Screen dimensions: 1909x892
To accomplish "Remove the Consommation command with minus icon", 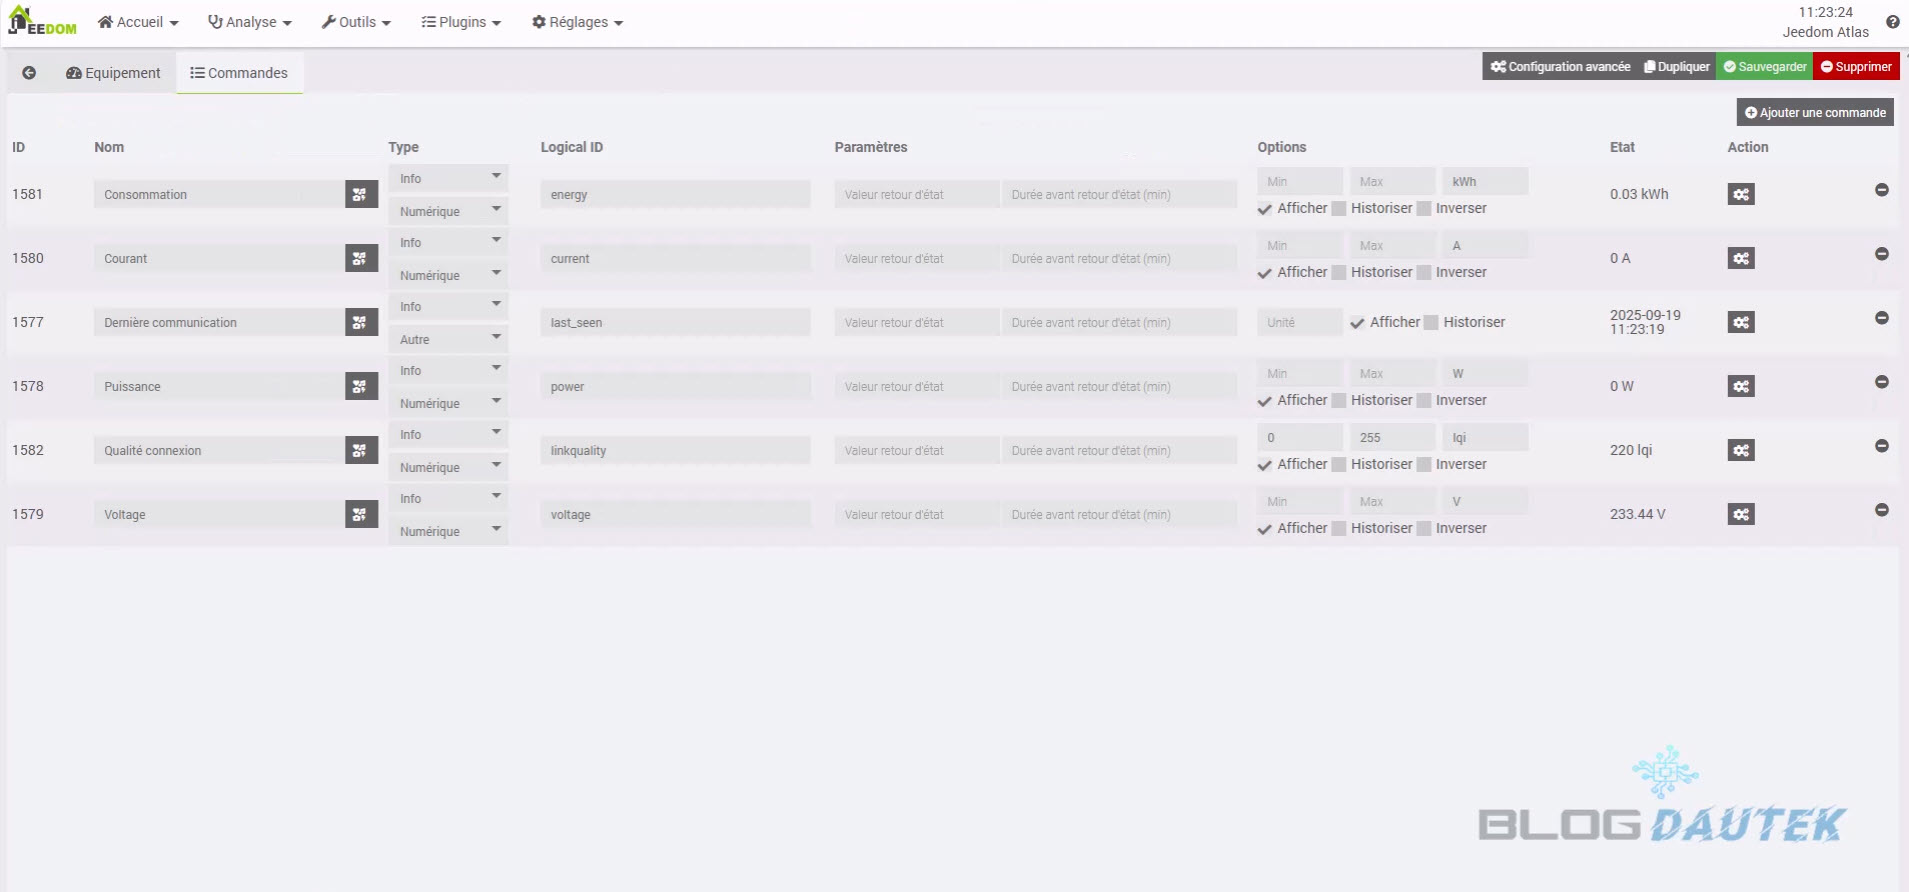I will pos(1881,190).
